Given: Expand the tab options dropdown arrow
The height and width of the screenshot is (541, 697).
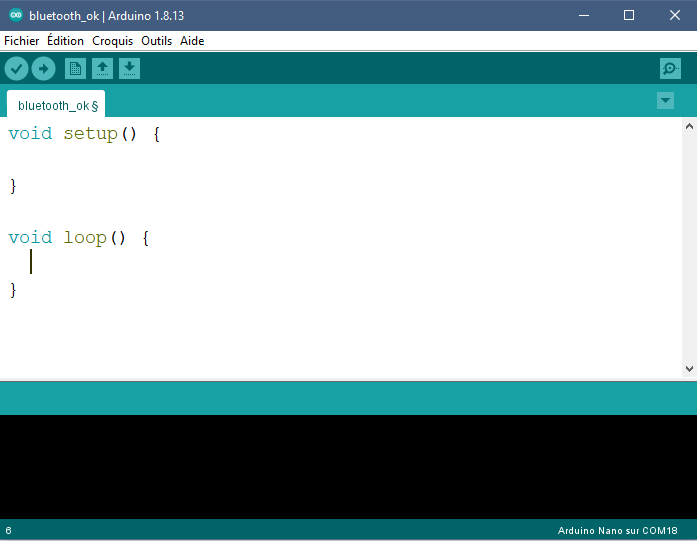Looking at the screenshot, I should pos(665,100).
